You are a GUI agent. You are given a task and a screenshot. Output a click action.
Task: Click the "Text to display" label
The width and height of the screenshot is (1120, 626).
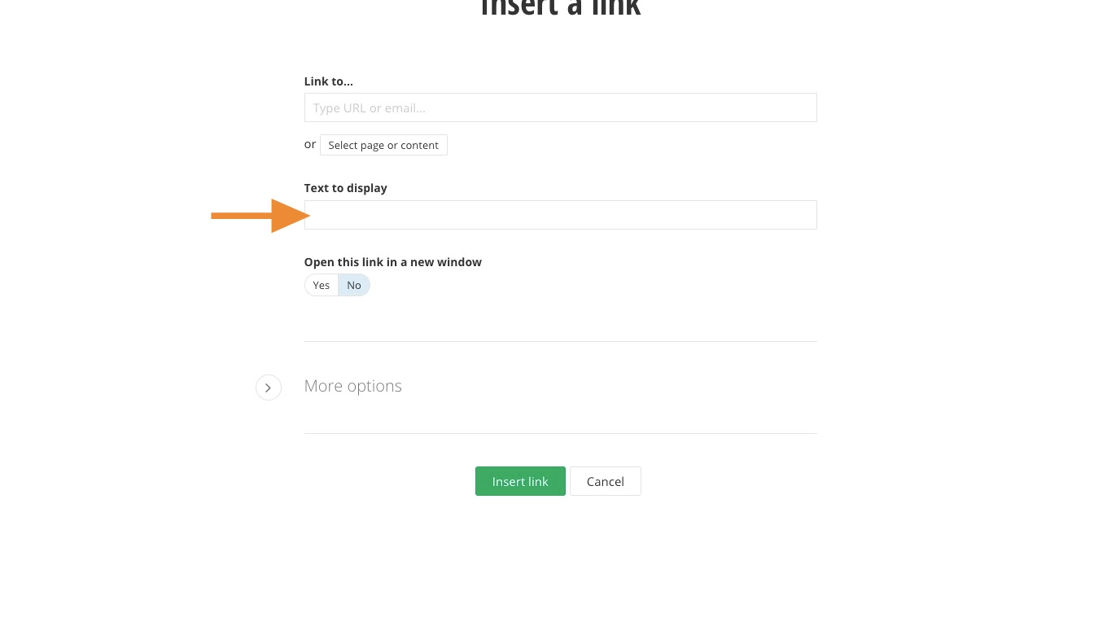coord(345,188)
